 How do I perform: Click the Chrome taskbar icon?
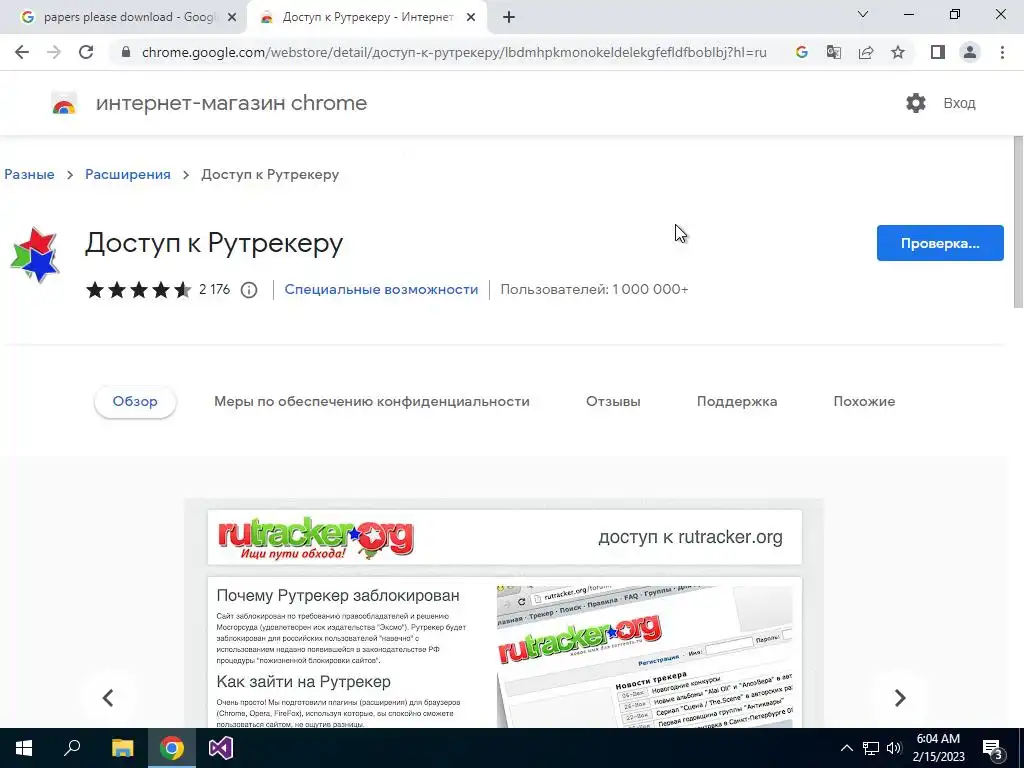172,748
